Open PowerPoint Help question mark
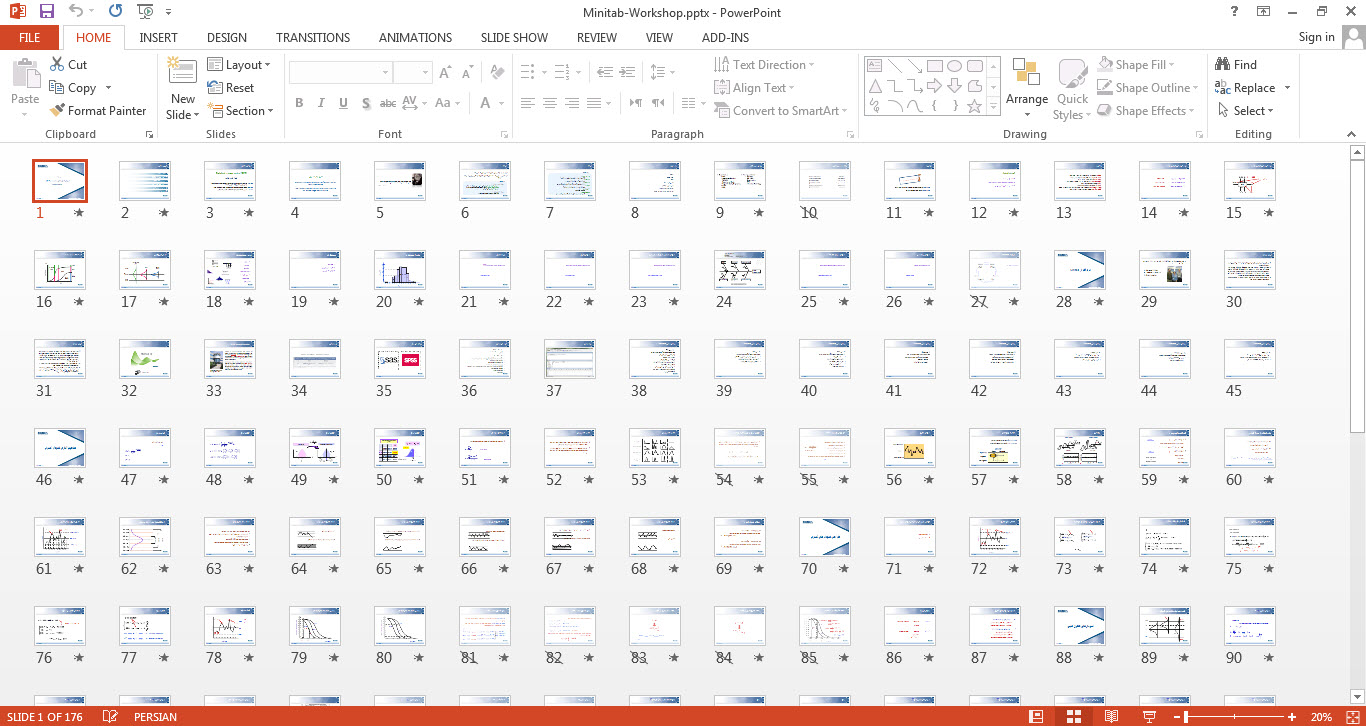The width and height of the screenshot is (1366, 726). click(1236, 12)
